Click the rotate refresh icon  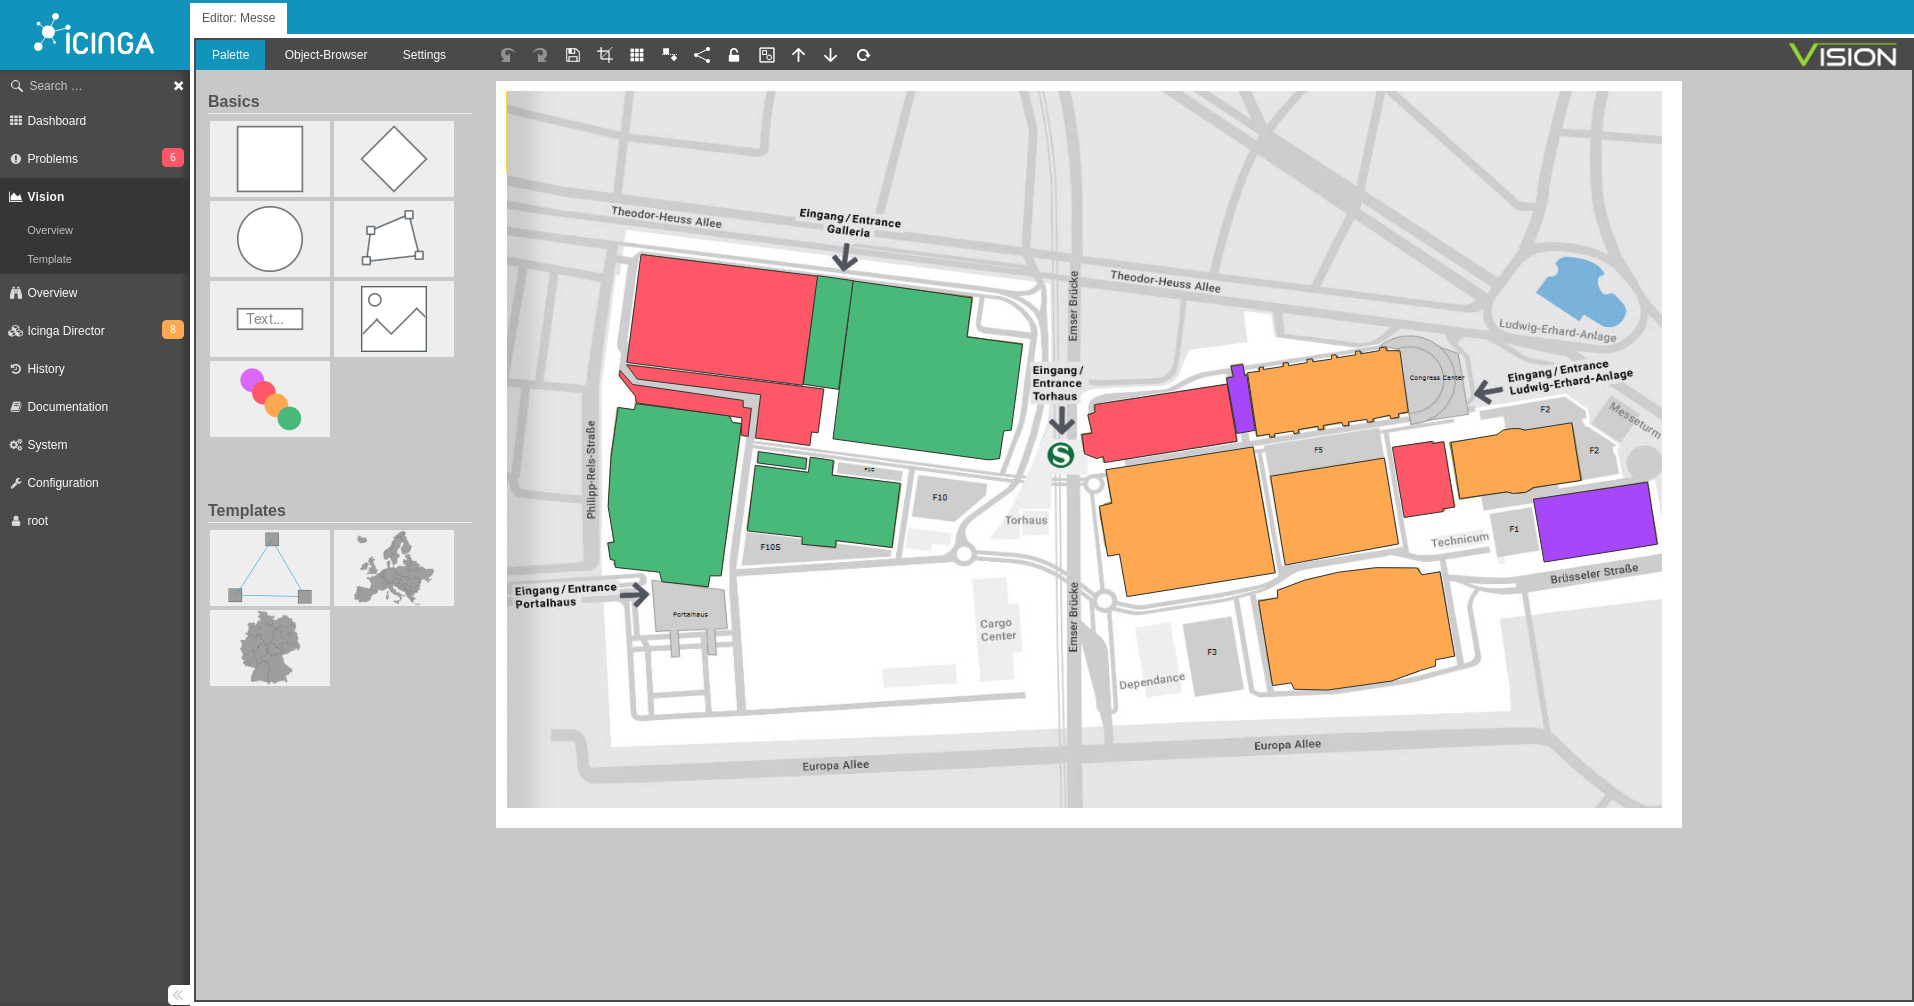(x=863, y=55)
